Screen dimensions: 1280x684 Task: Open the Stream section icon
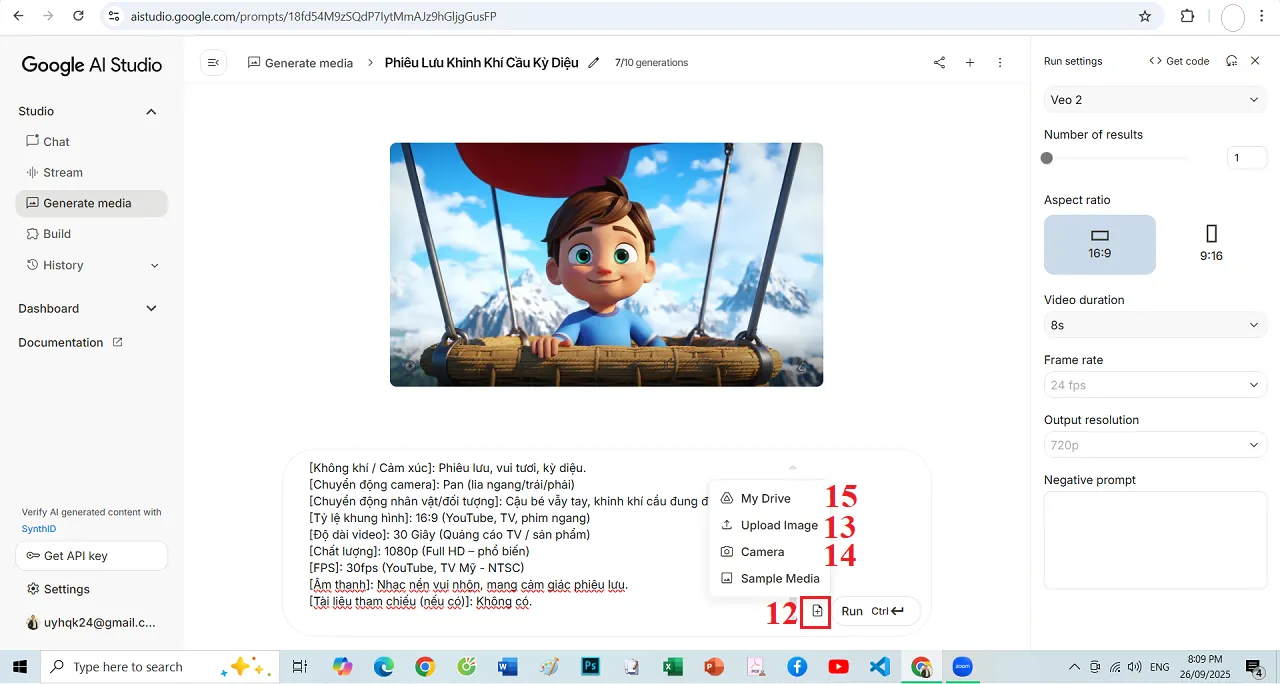[34, 172]
